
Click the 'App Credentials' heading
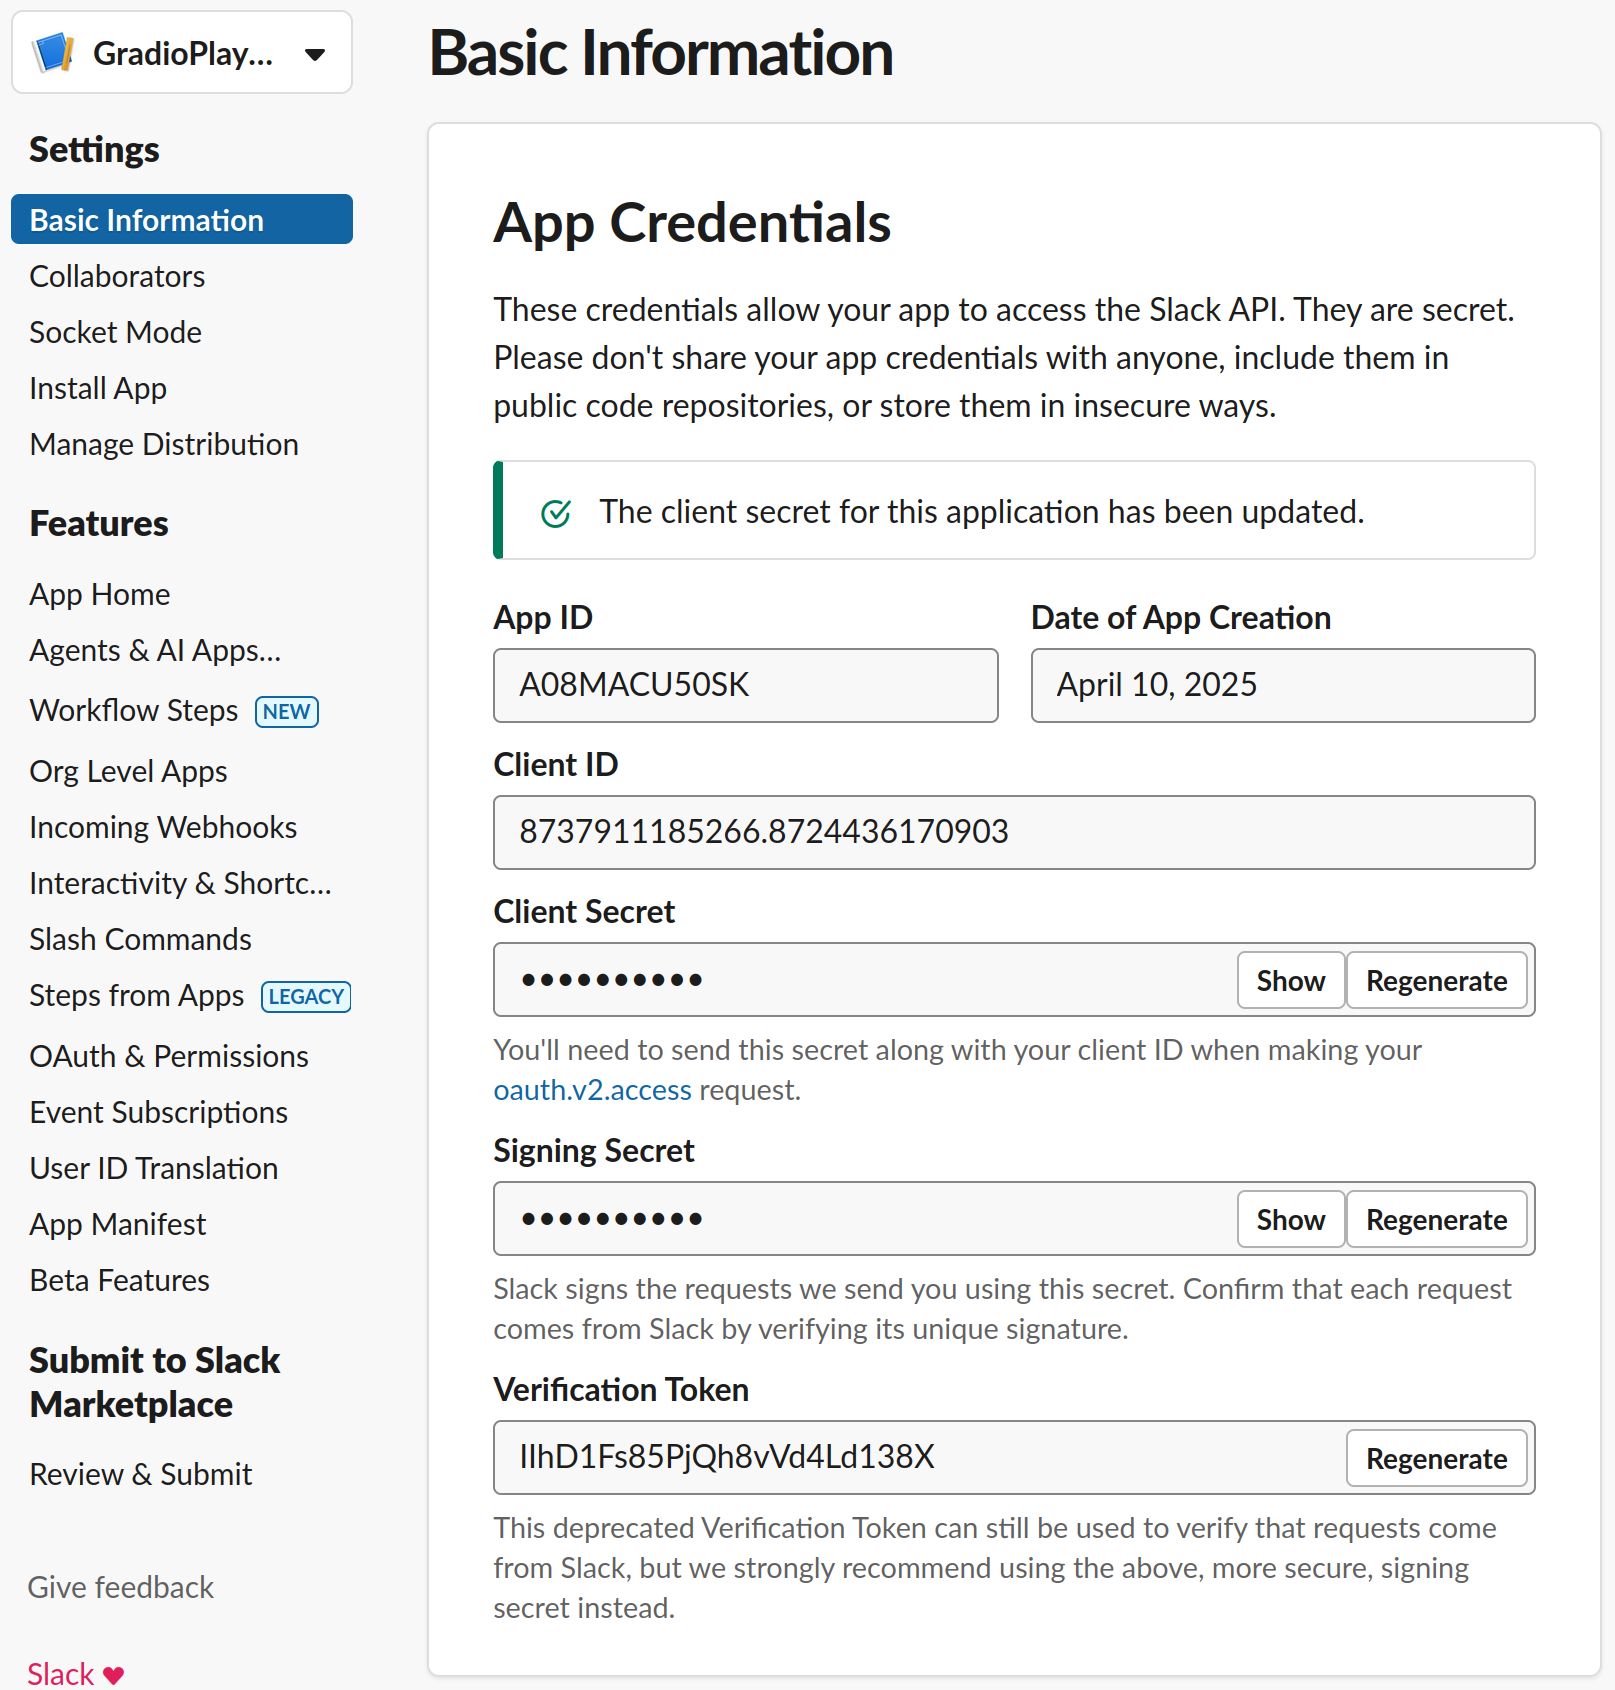(x=692, y=222)
